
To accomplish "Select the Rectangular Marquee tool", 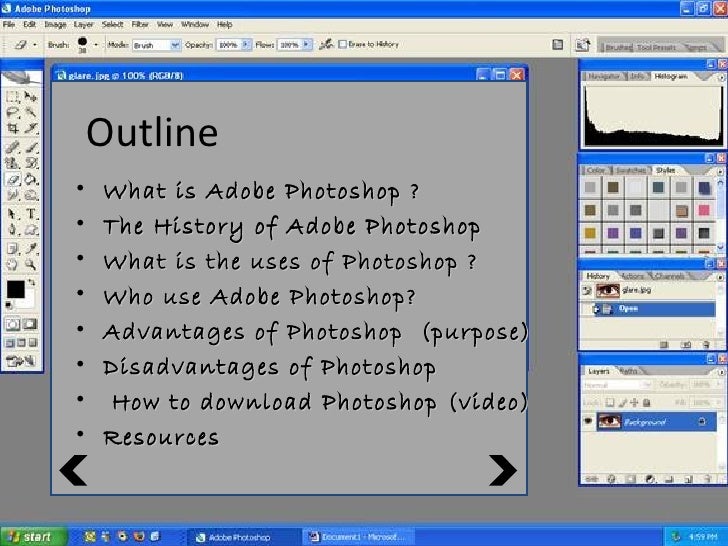I will (x=13, y=97).
